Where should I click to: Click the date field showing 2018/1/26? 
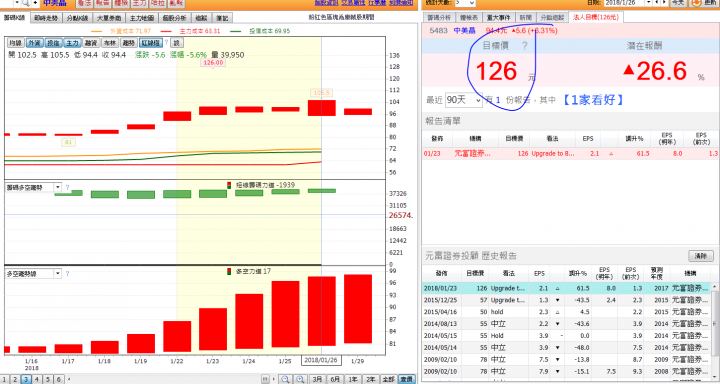[x=624, y=3]
